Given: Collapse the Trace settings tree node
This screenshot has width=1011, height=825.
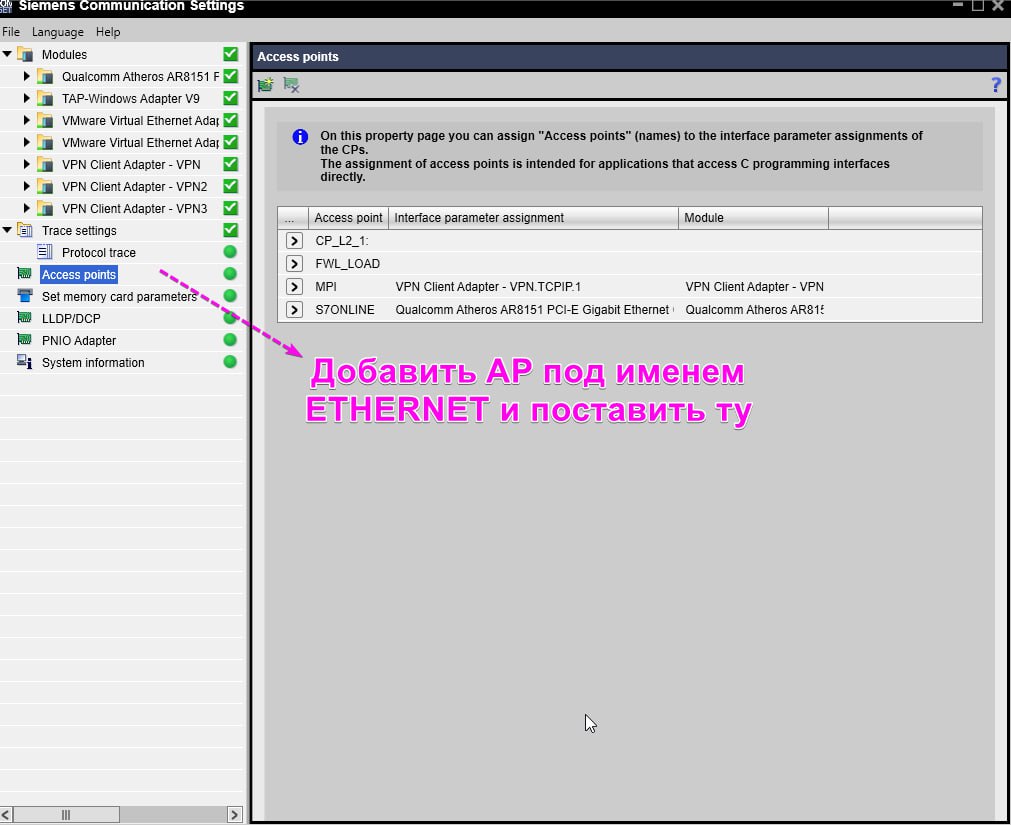Looking at the screenshot, I should point(7,230).
